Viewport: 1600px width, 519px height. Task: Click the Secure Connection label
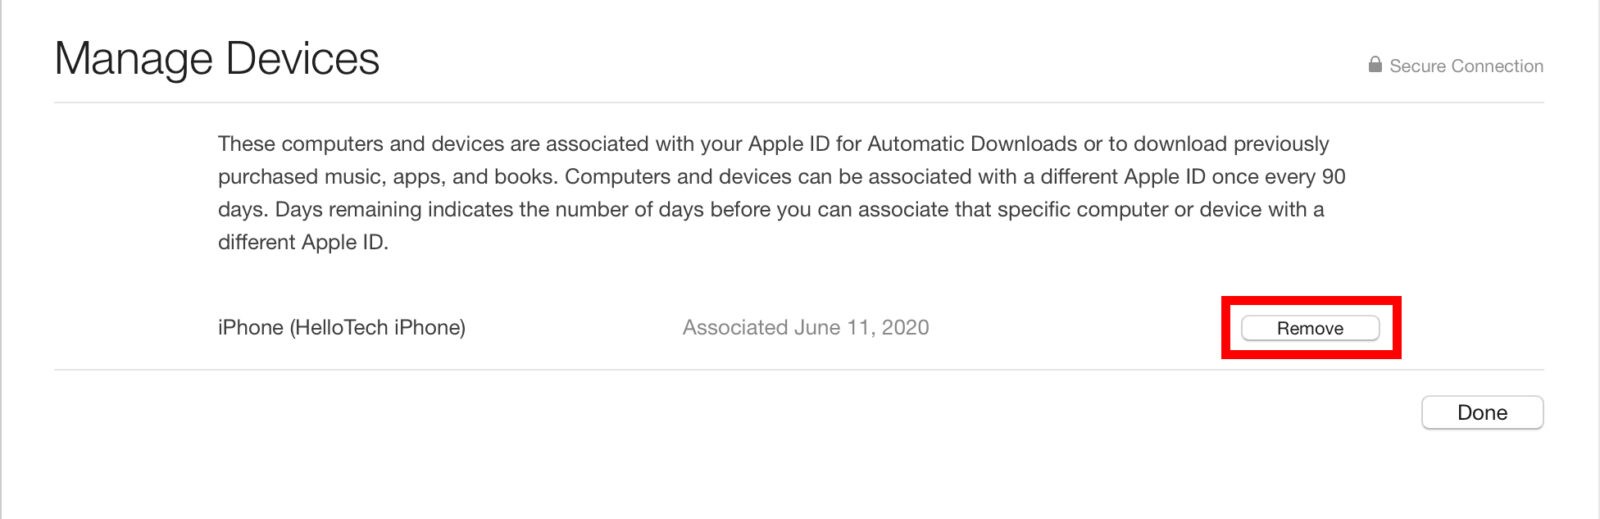point(1466,66)
